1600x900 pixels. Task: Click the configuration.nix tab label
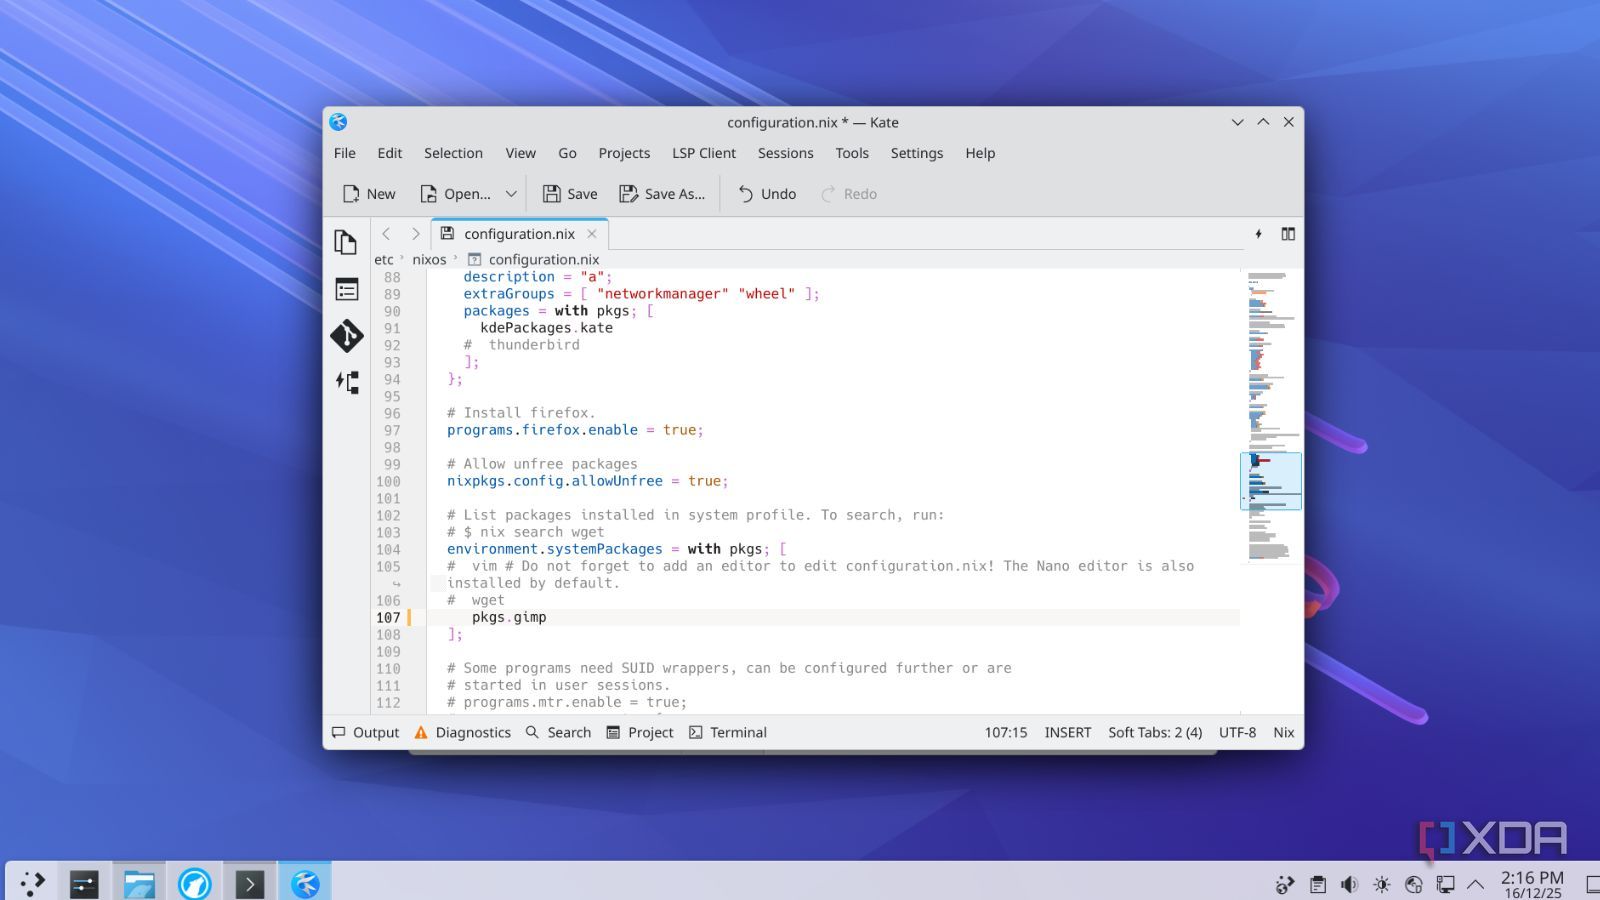coord(519,234)
